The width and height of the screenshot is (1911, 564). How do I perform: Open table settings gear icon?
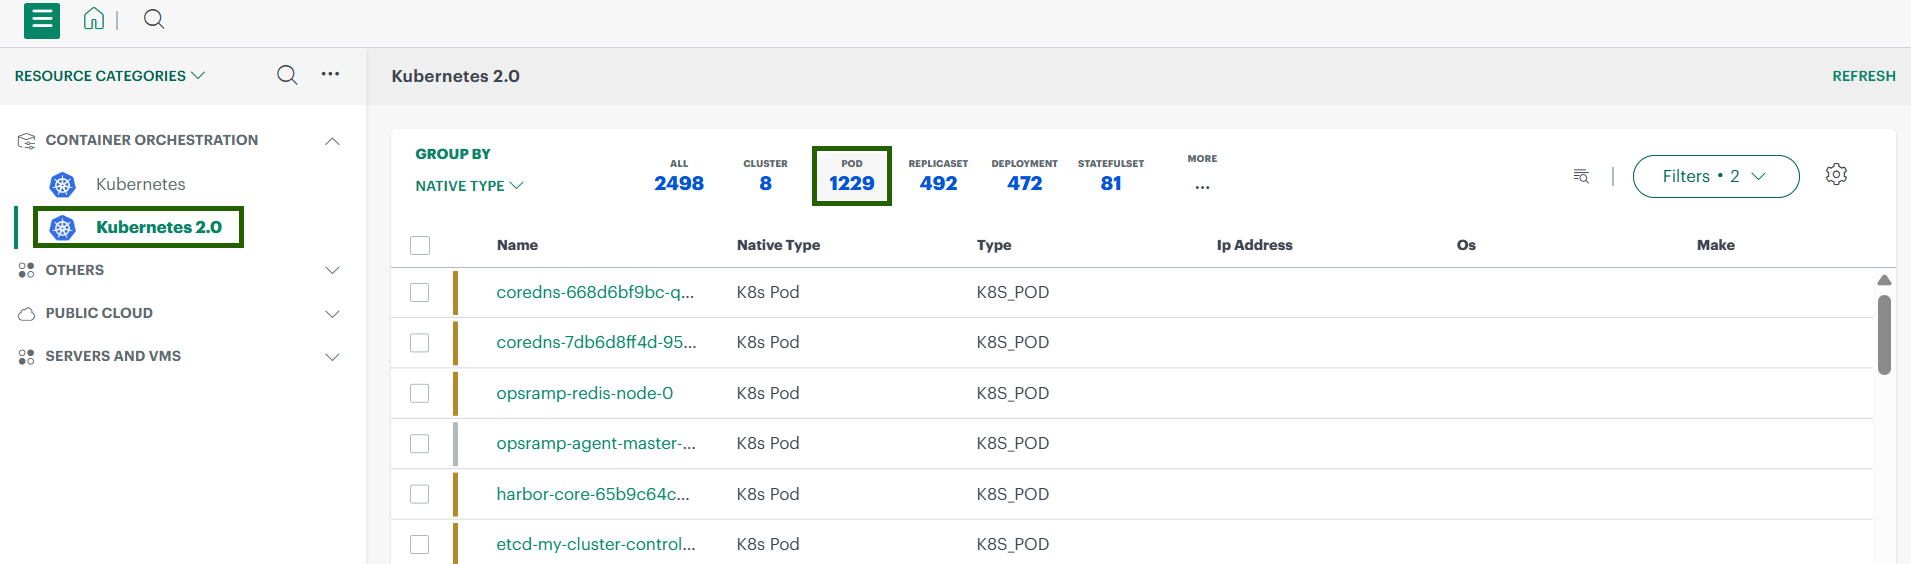[1836, 175]
